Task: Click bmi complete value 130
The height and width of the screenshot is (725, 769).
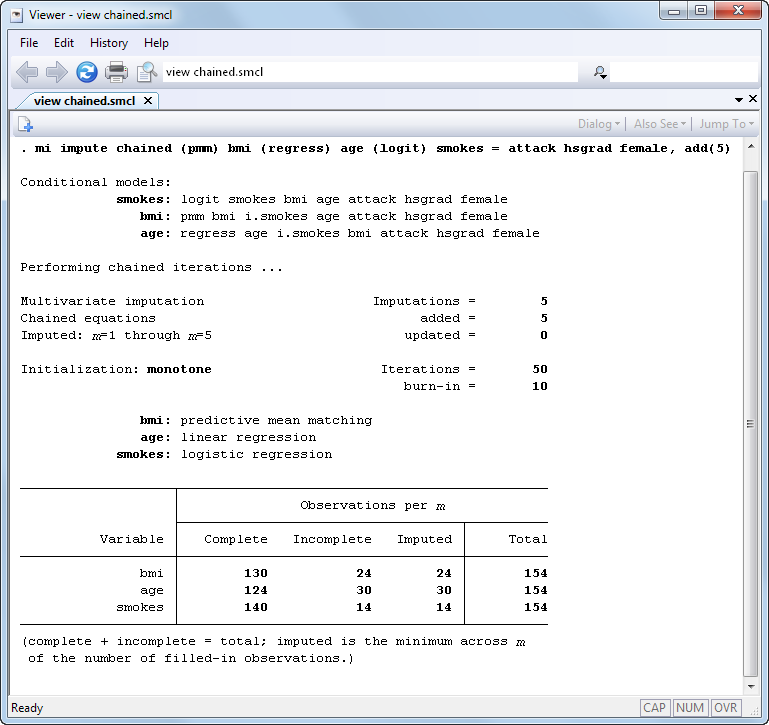Action: click(256, 573)
